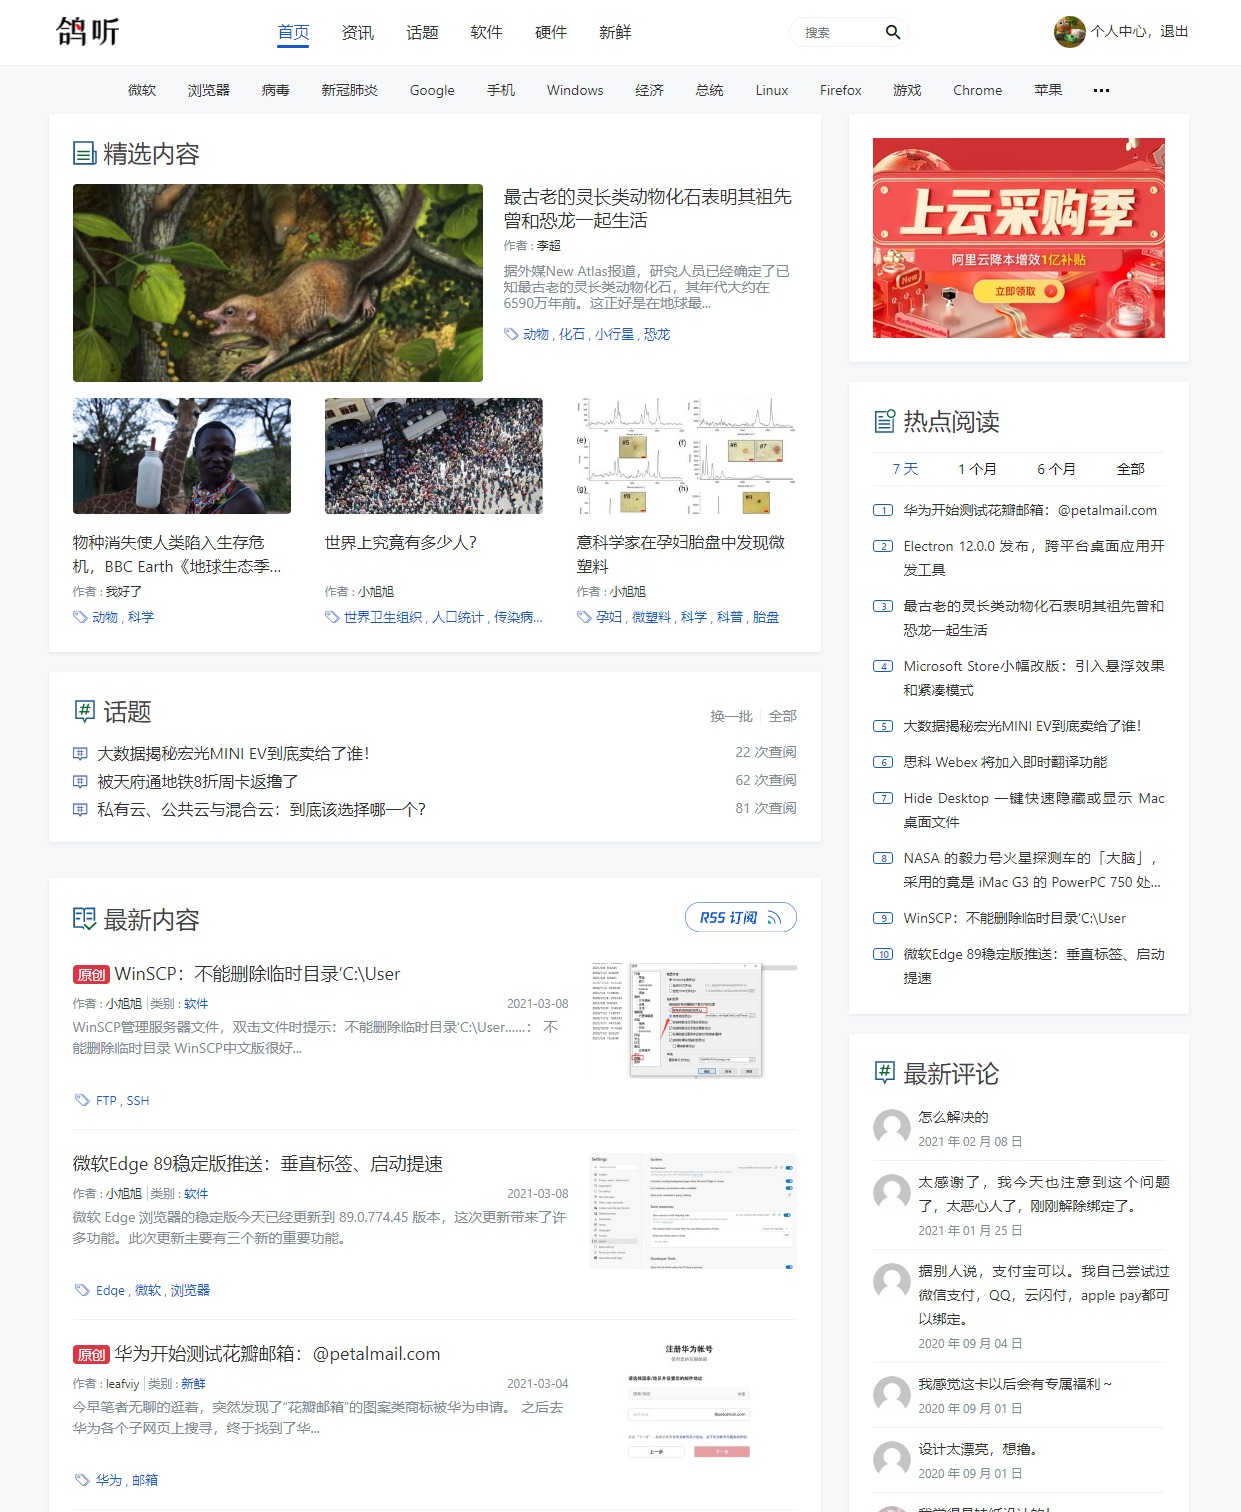Open the 微软 tag link
This screenshot has width=1241, height=1512.
tap(142, 90)
